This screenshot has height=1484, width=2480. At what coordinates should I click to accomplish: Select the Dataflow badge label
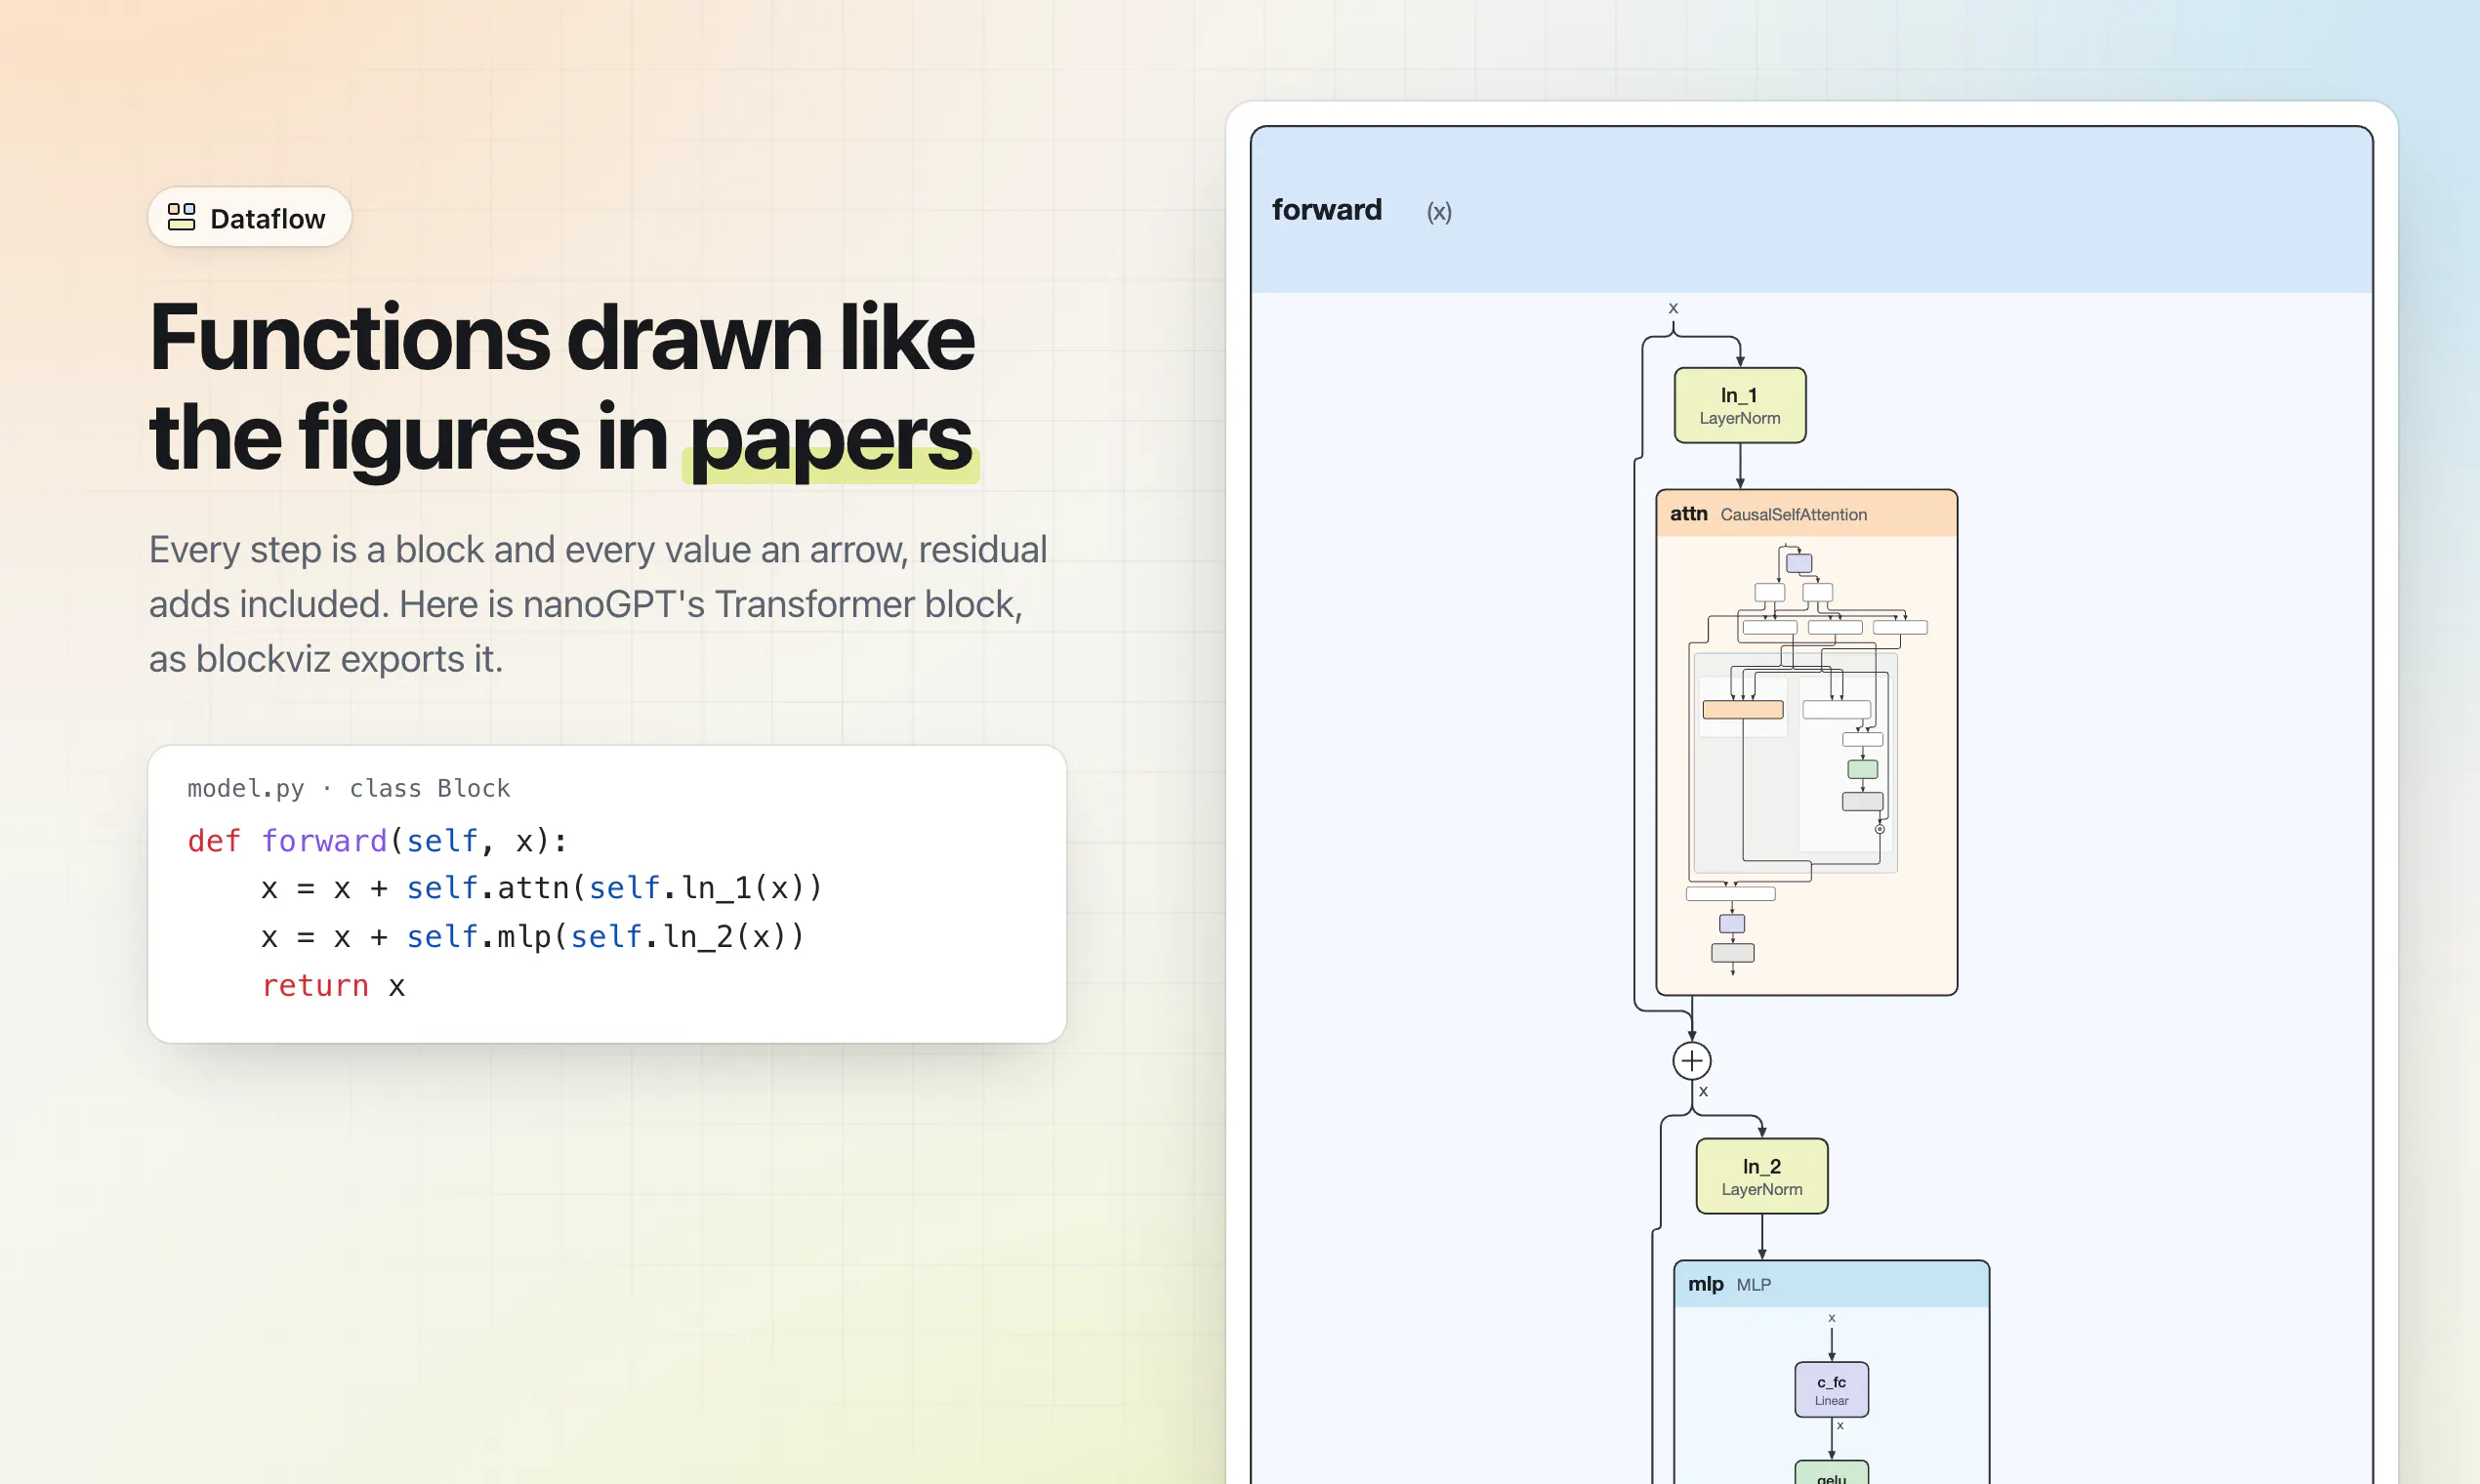click(x=267, y=218)
